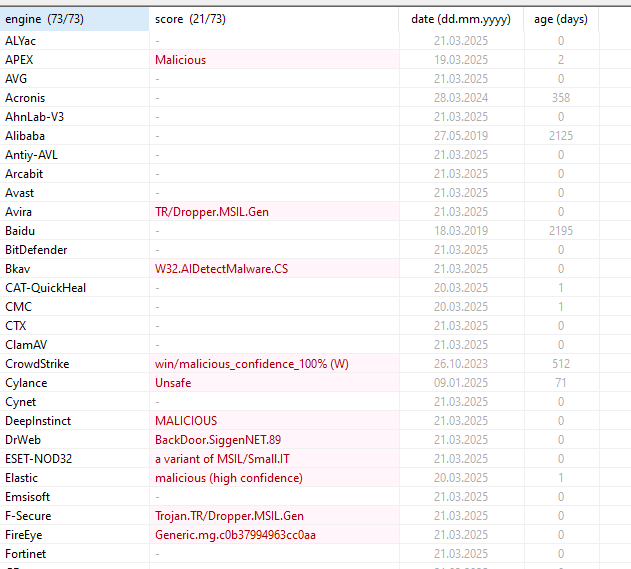Viewport: 631px width, 569px height.
Task: Sort by the engine (73/73) column header
Action: 74,19
